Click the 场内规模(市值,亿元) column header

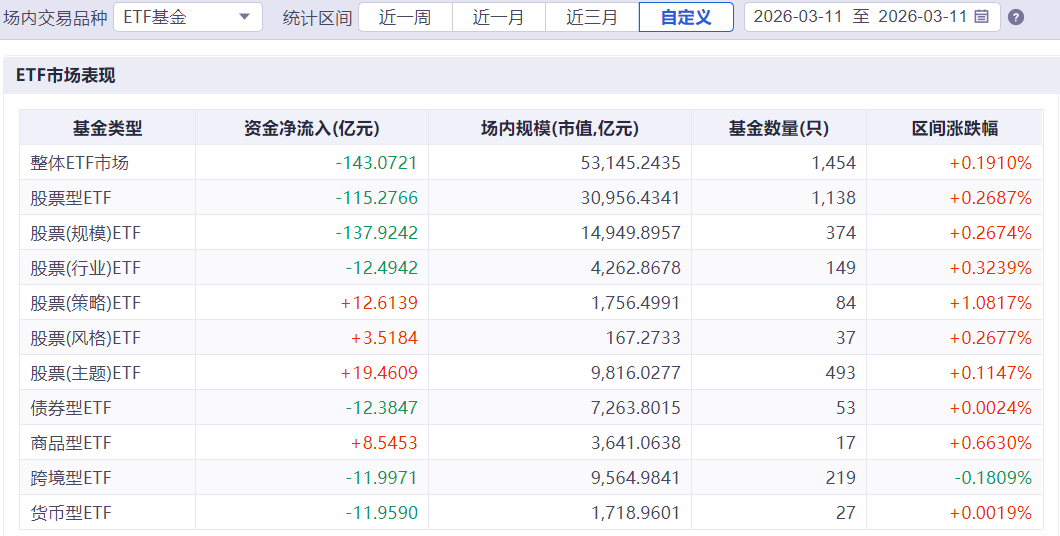(560, 128)
